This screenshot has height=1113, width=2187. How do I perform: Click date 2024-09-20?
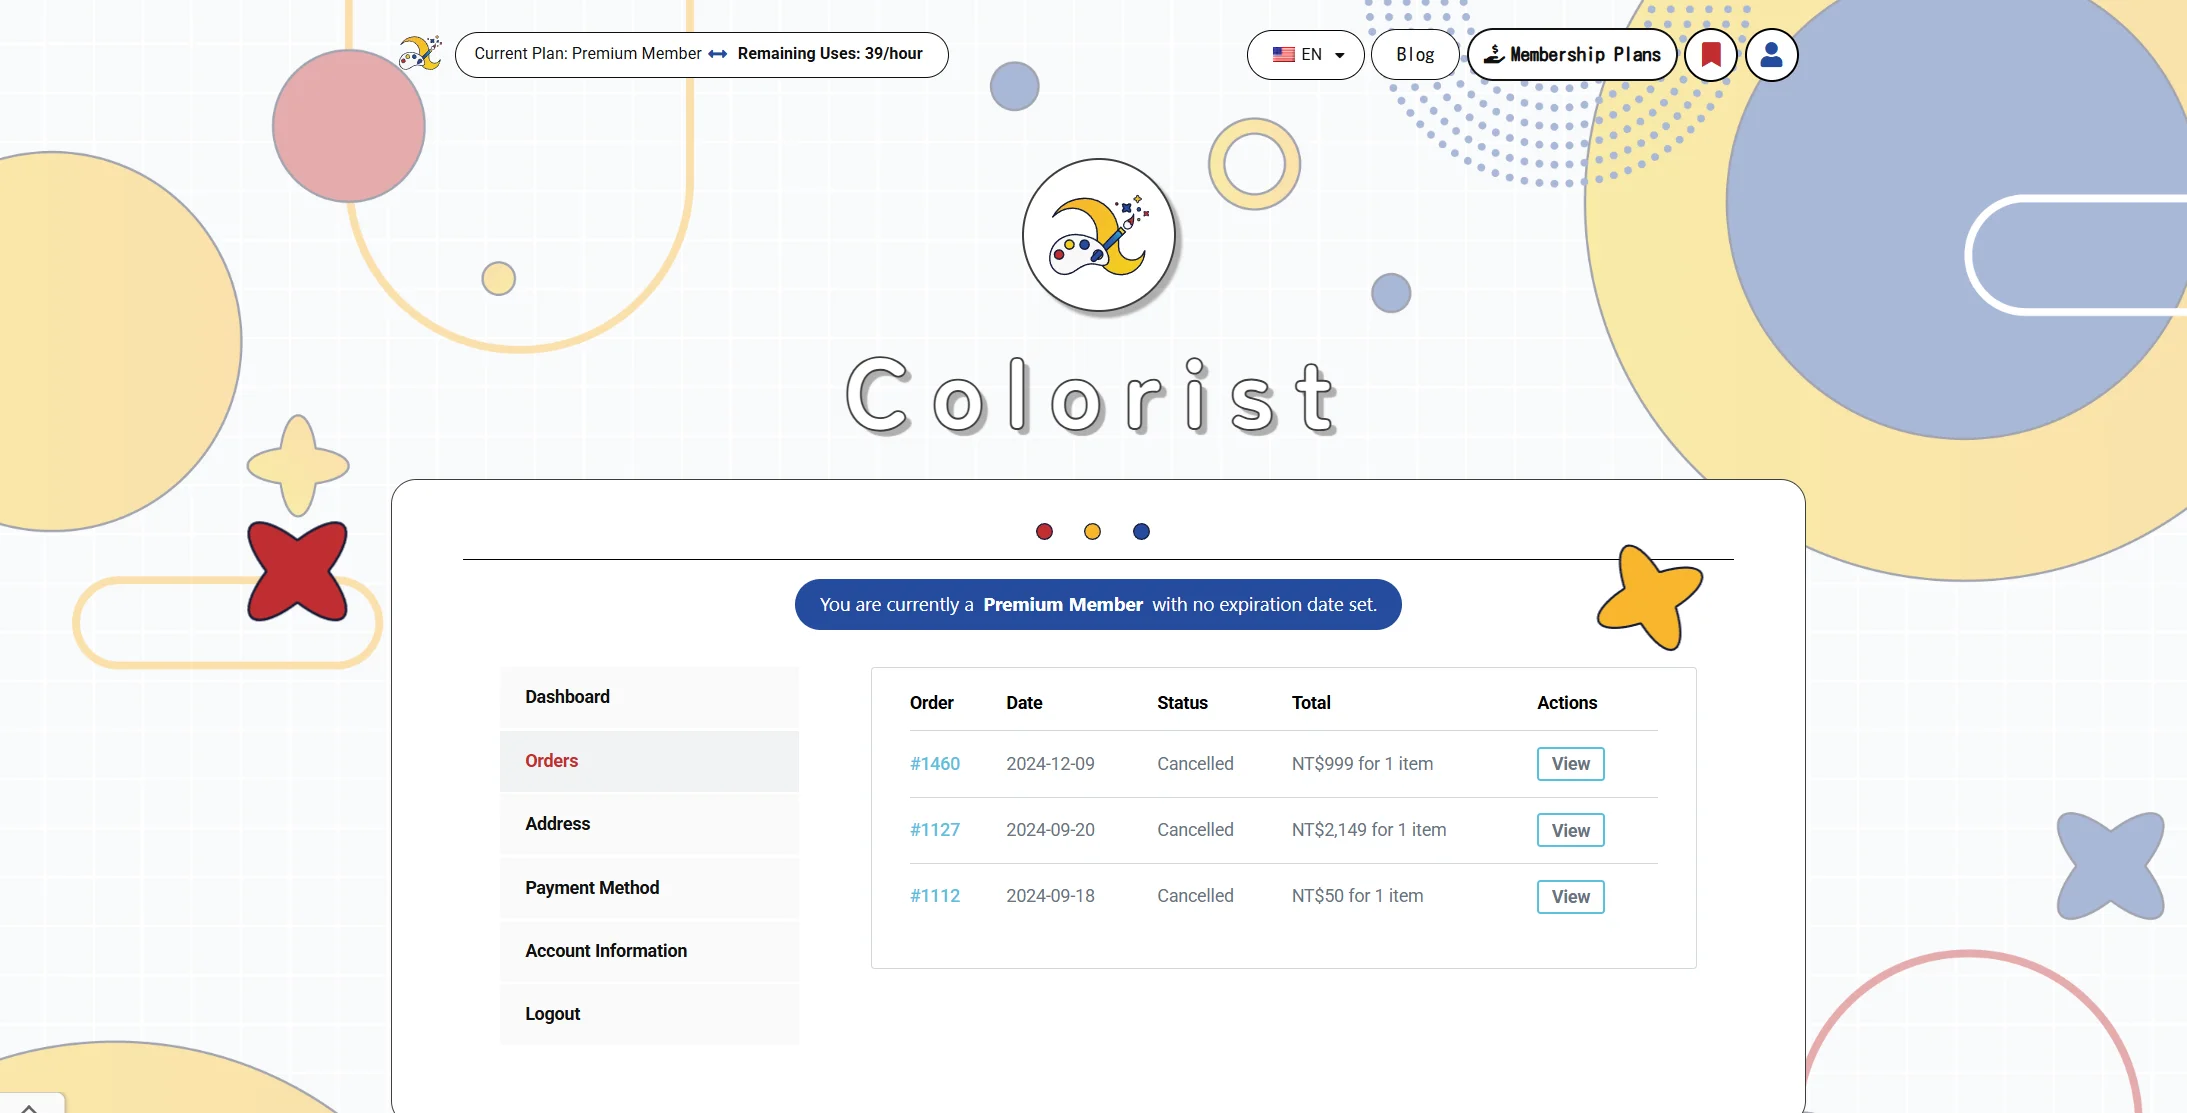coord(1050,830)
